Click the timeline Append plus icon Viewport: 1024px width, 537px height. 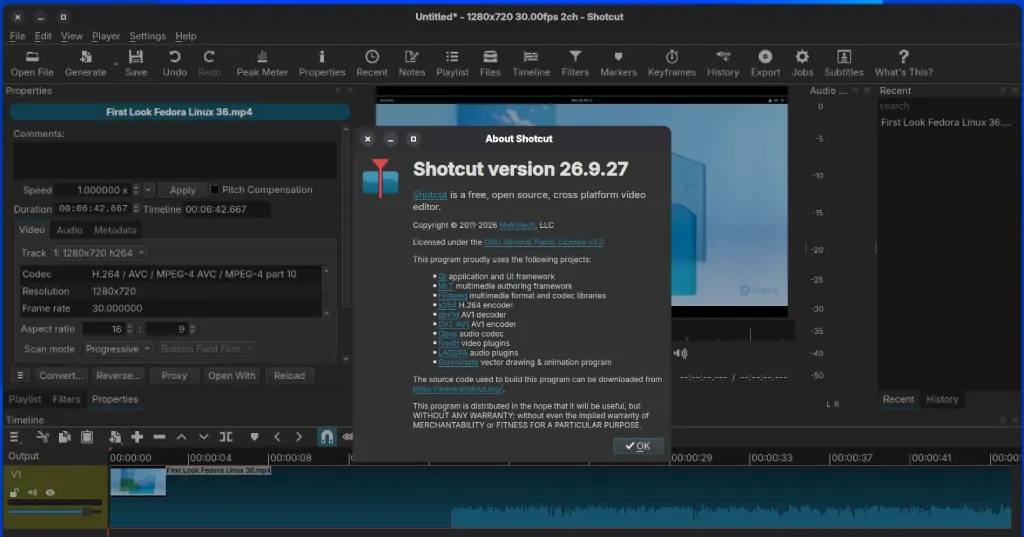(136, 437)
